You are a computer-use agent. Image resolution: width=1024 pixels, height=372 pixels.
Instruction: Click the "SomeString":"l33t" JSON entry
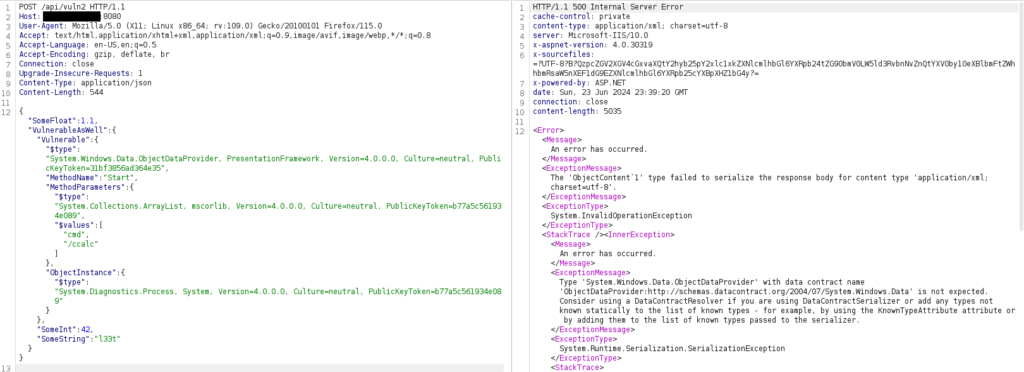click(79, 338)
